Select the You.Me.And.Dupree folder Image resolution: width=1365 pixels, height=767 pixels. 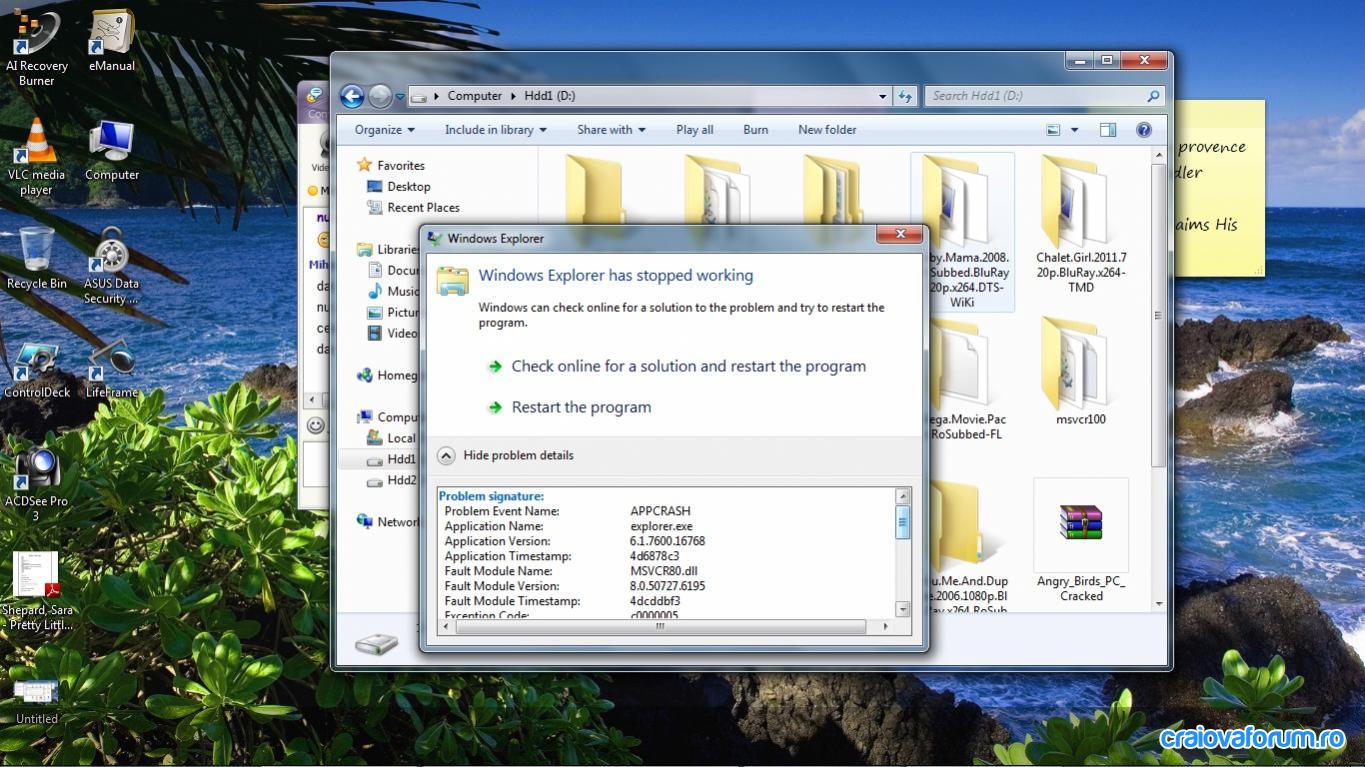(967, 547)
